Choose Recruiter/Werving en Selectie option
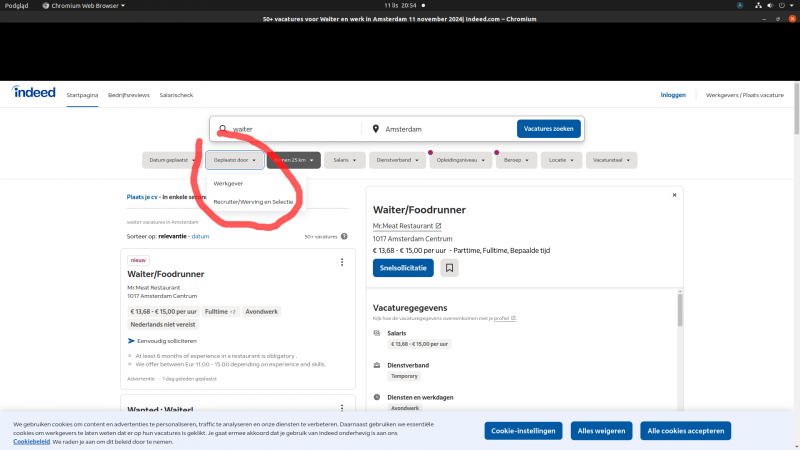 [x=253, y=201]
